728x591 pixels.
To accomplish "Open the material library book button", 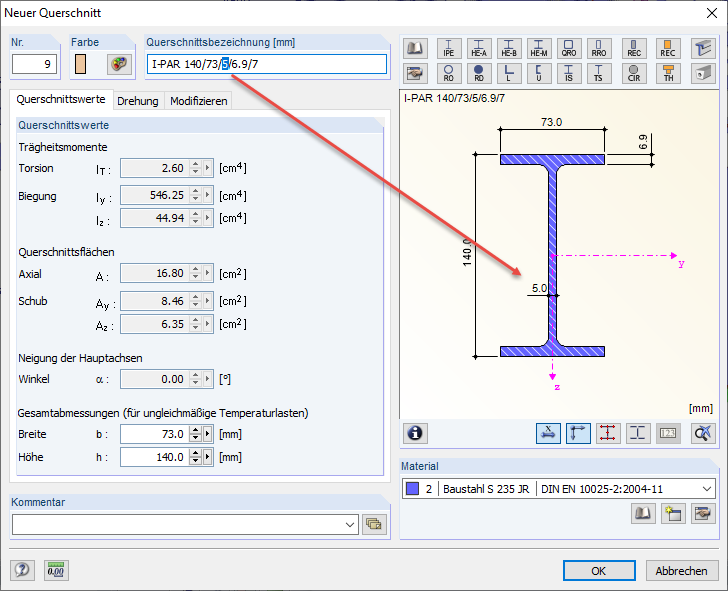I will coord(643,513).
